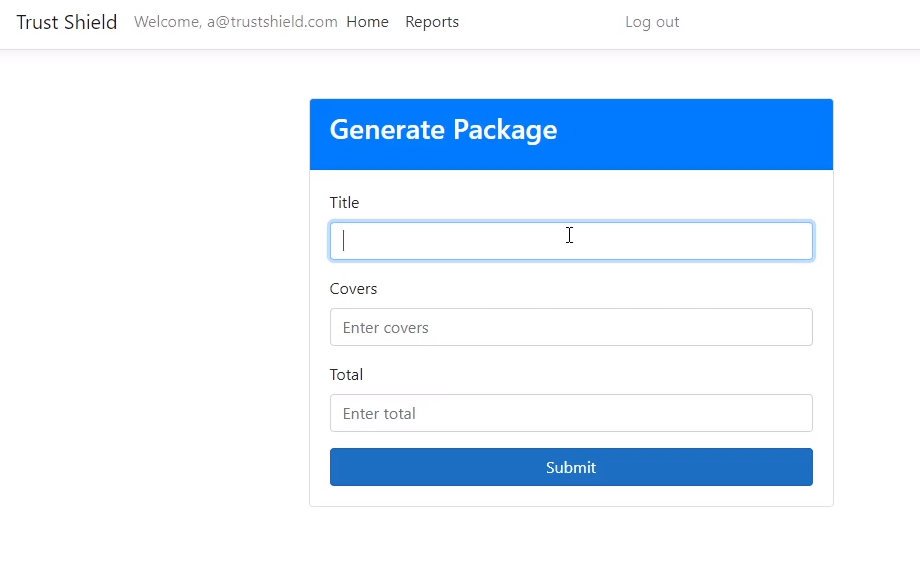The height and width of the screenshot is (584, 920).
Task: Click the right end of the Title field
Action: [795, 241]
